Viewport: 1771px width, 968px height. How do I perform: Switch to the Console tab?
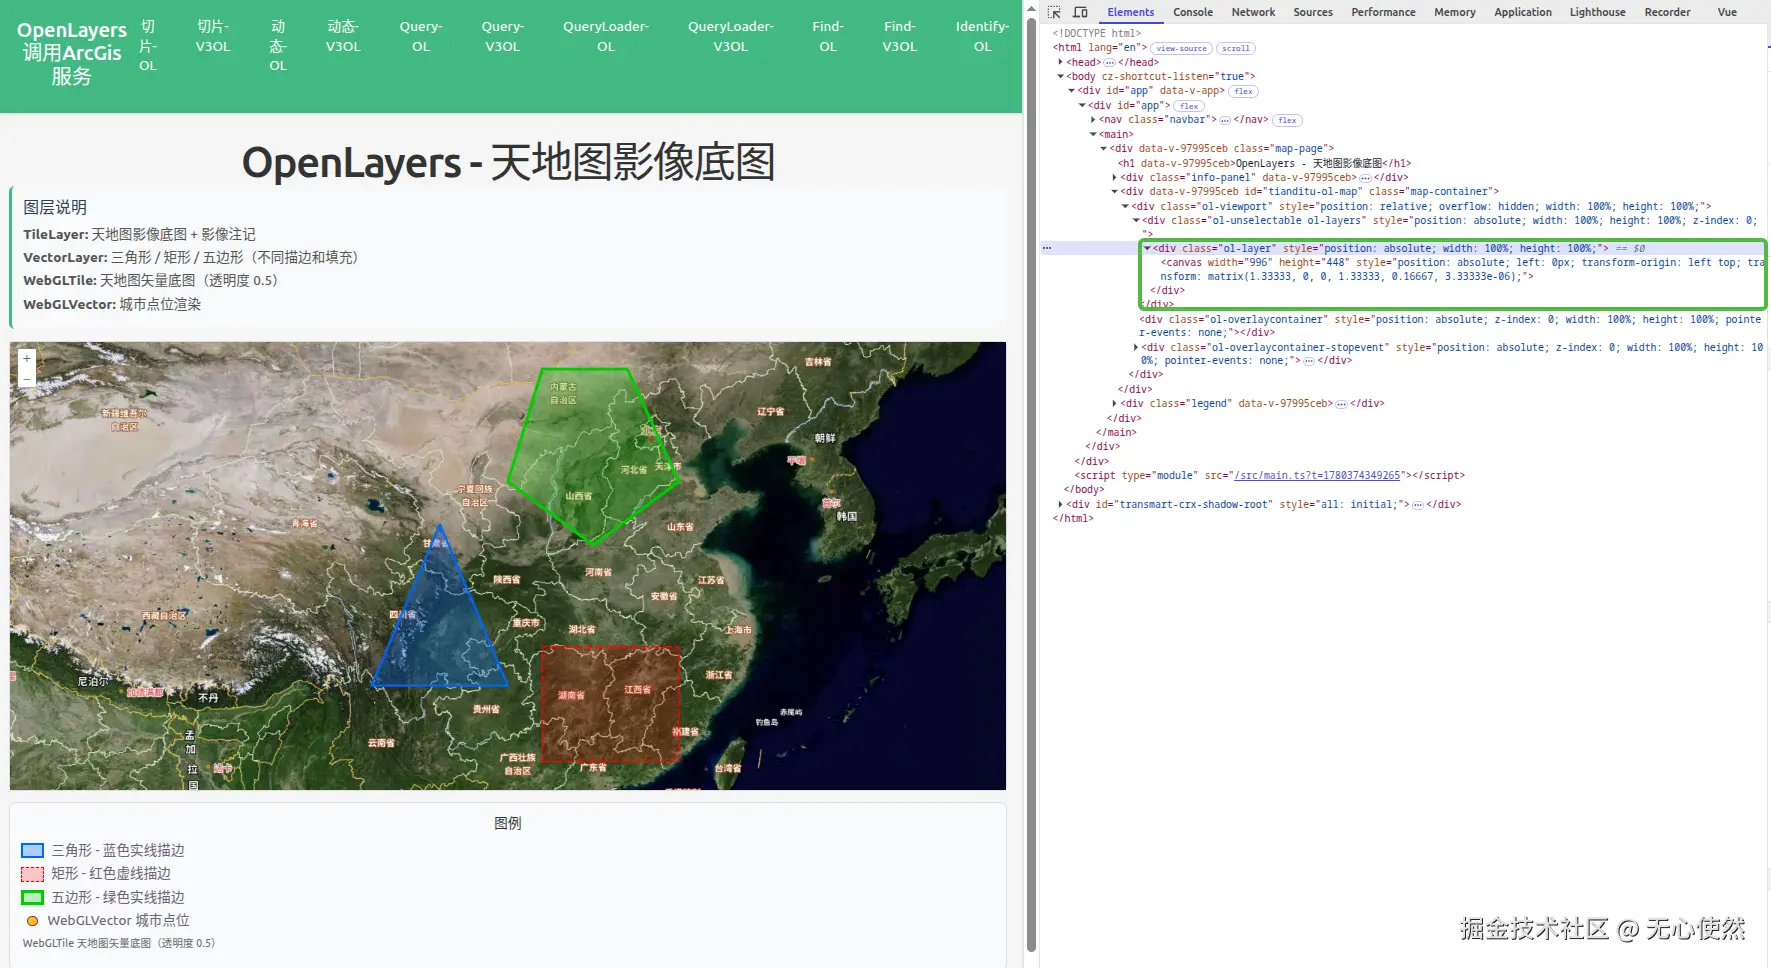pos(1192,12)
